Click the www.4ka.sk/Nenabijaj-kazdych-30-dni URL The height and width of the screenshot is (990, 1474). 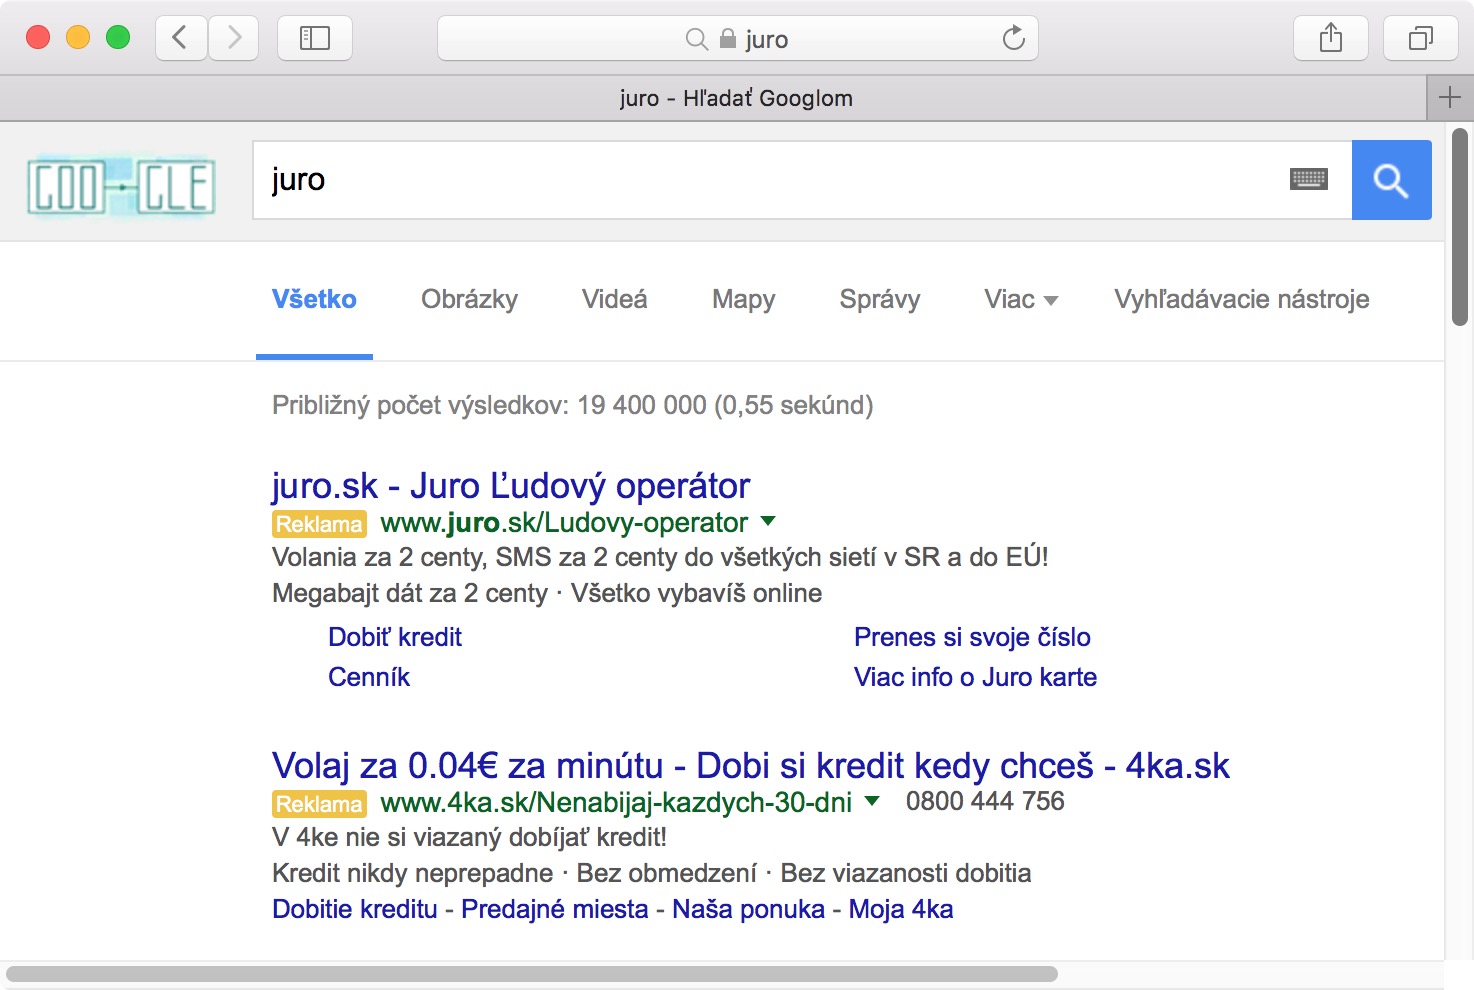pyautogui.click(x=616, y=803)
